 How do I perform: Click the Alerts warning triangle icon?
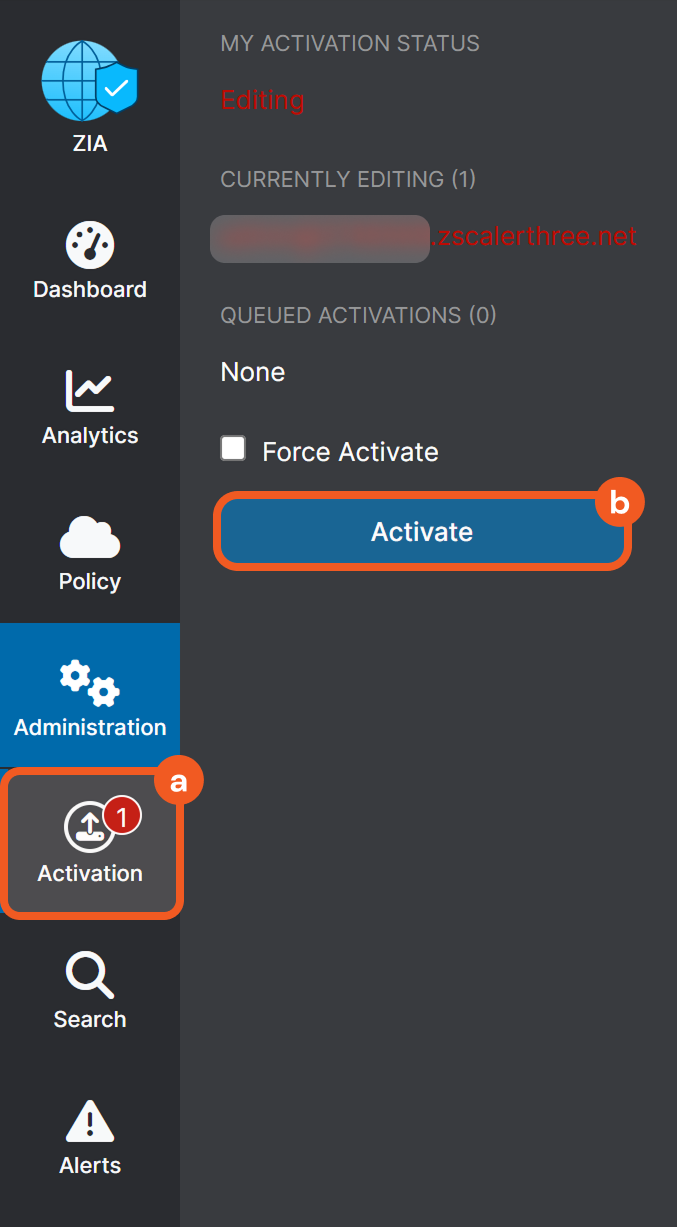(x=90, y=1121)
